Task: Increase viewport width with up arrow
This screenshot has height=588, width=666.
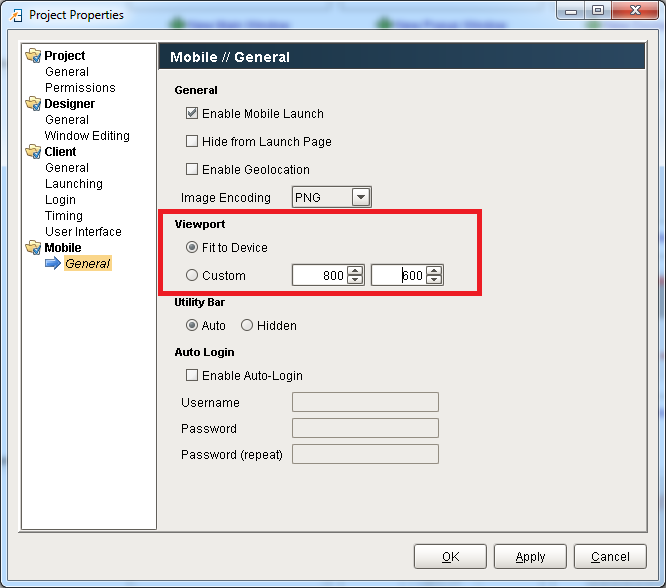Action: point(355,271)
